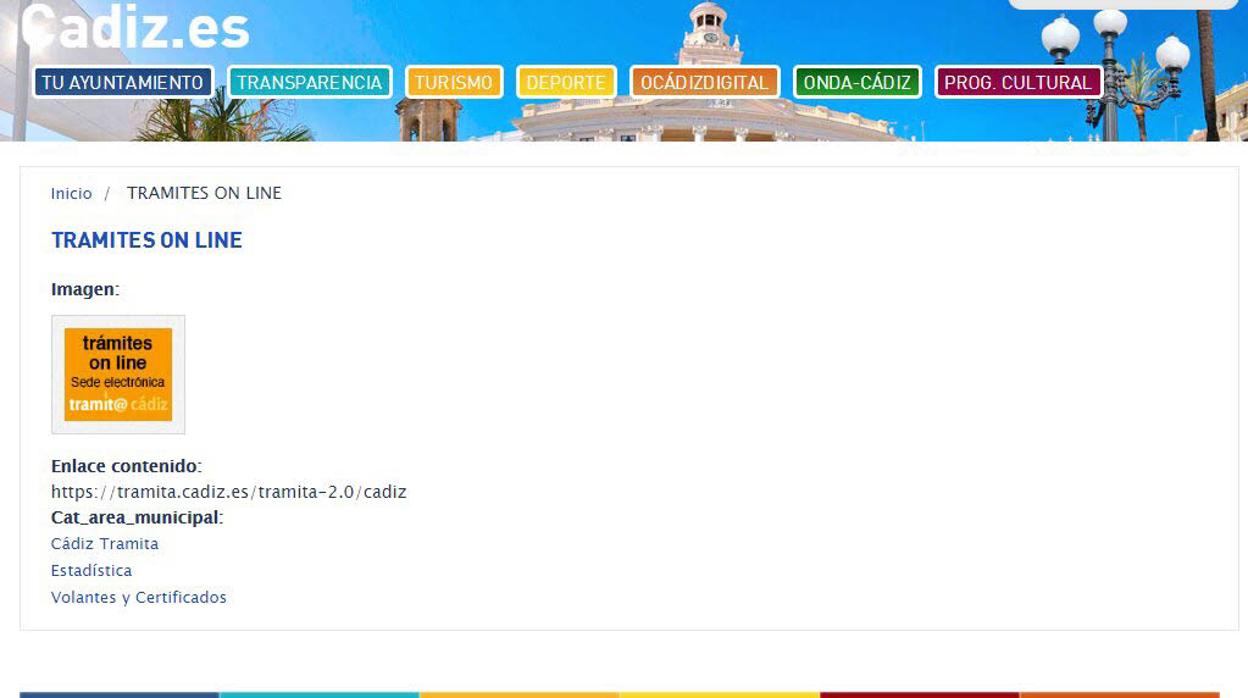Click the Cadiz.es site logo
Screen dimensions: 1248x698
pyautogui.click(x=135, y=27)
